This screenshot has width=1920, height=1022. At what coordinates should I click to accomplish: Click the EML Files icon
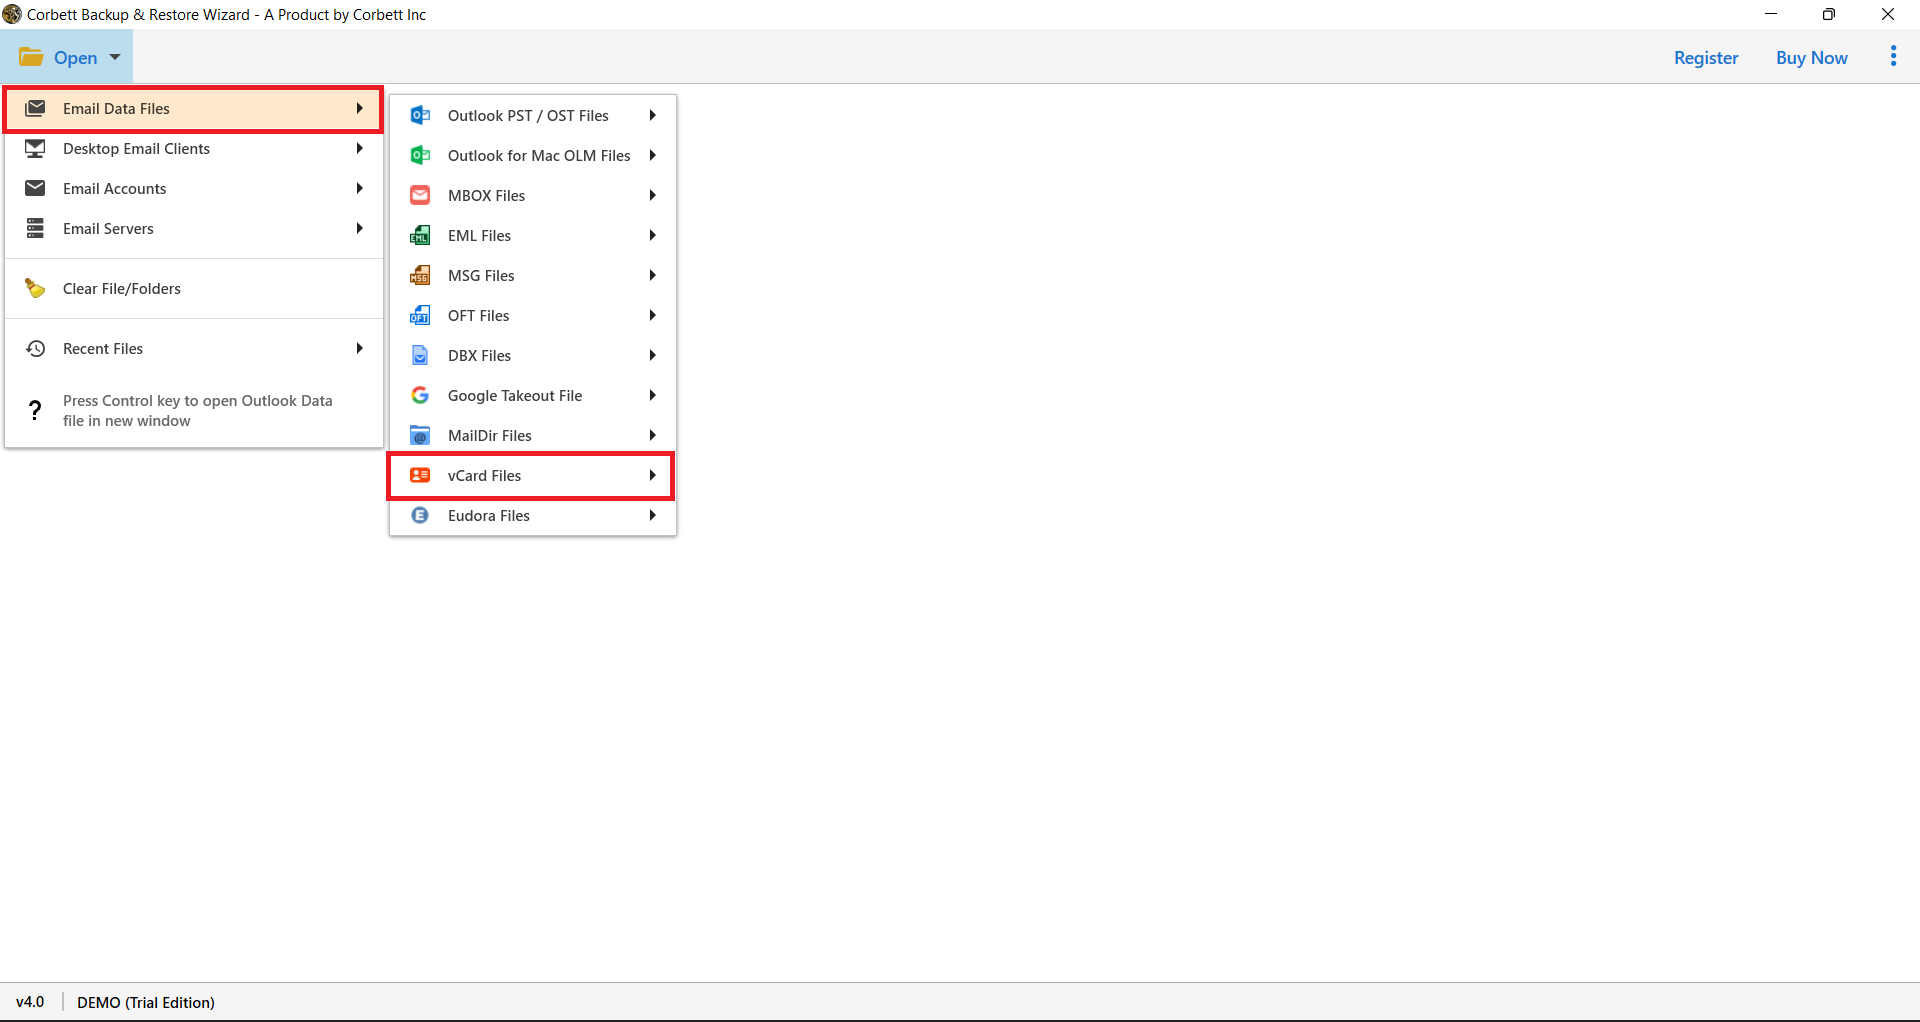coord(420,235)
